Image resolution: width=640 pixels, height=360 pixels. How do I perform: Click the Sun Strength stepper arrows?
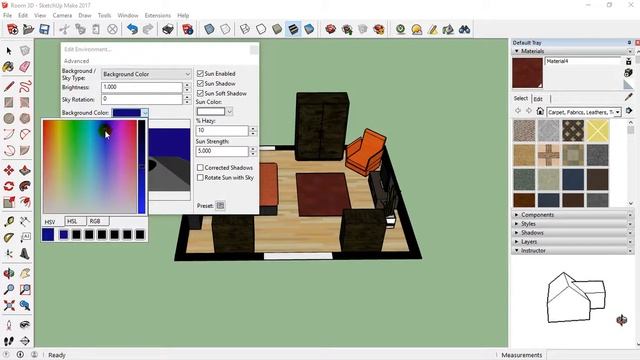click(x=253, y=151)
